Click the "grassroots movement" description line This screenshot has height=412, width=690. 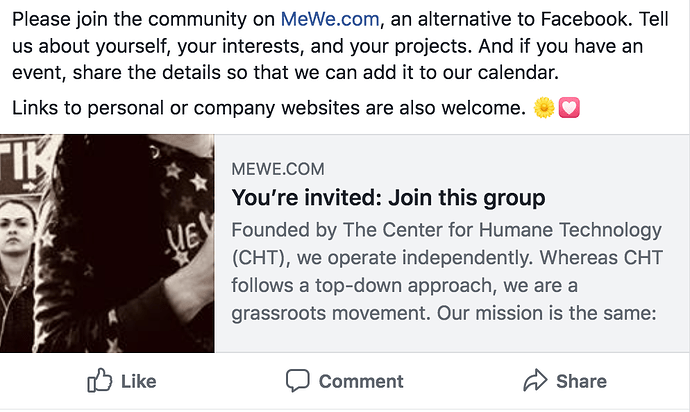(442, 313)
